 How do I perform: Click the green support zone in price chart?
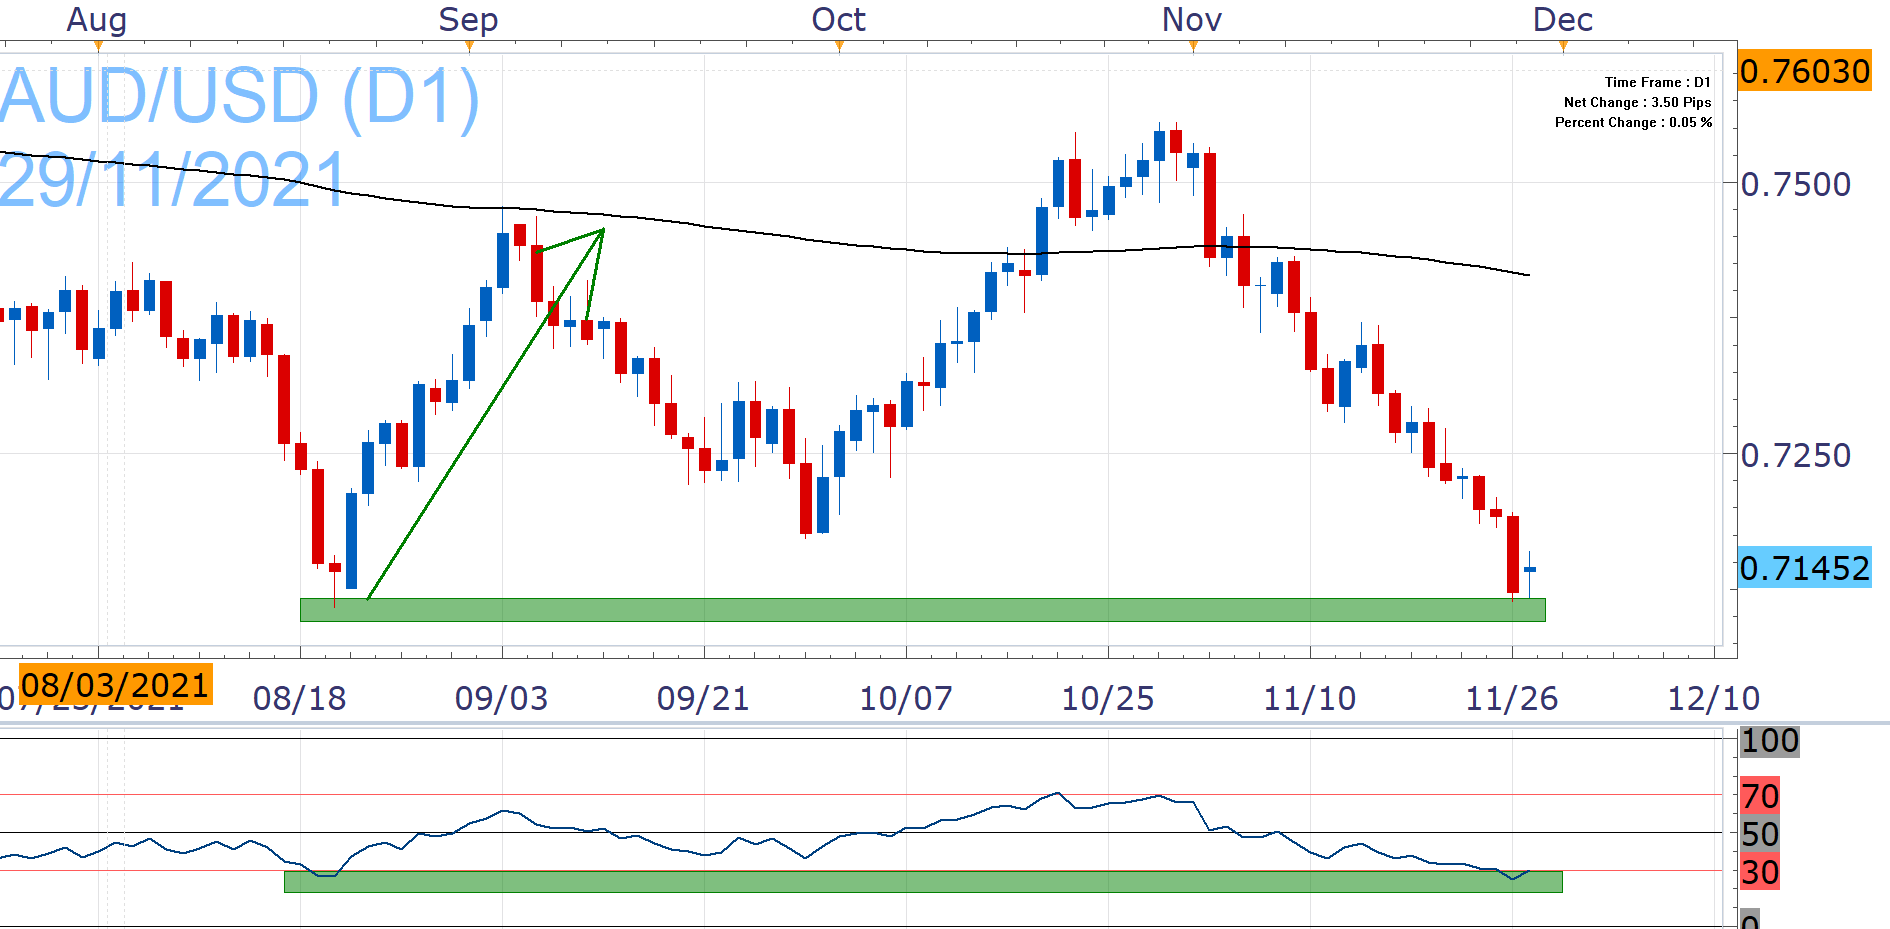point(922,609)
